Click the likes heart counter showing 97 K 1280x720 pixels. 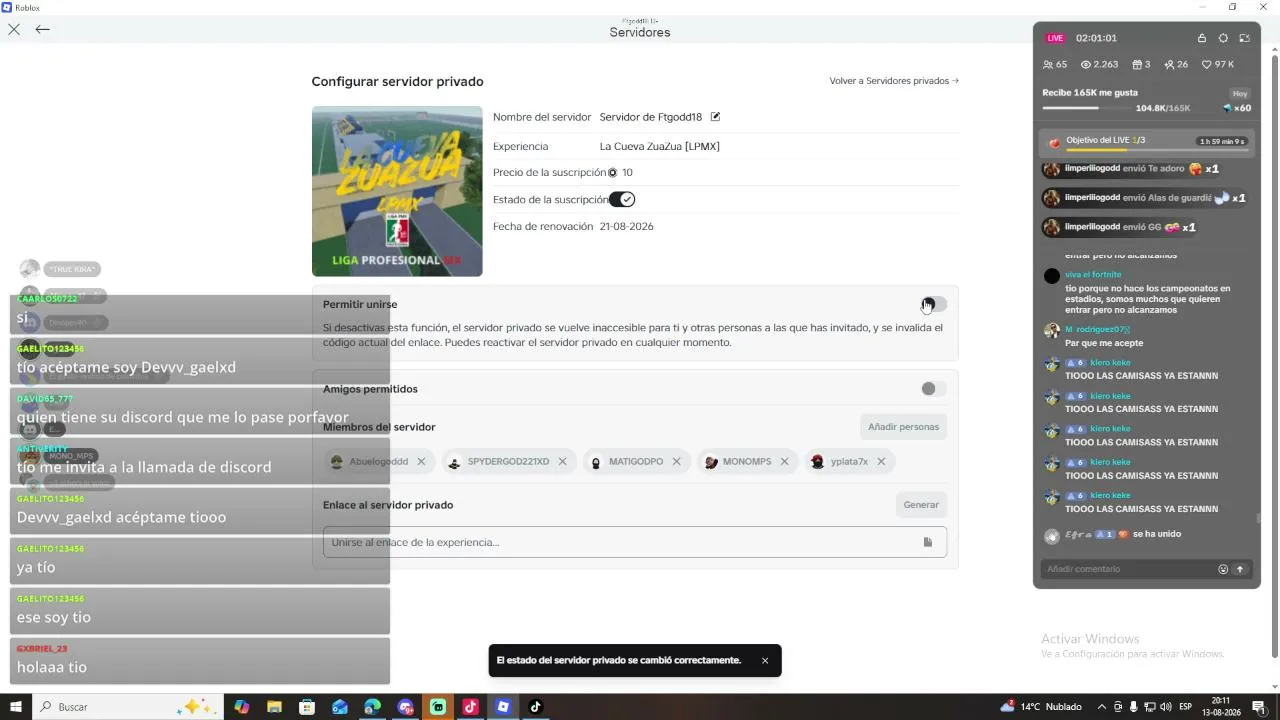click(1218, 64)
